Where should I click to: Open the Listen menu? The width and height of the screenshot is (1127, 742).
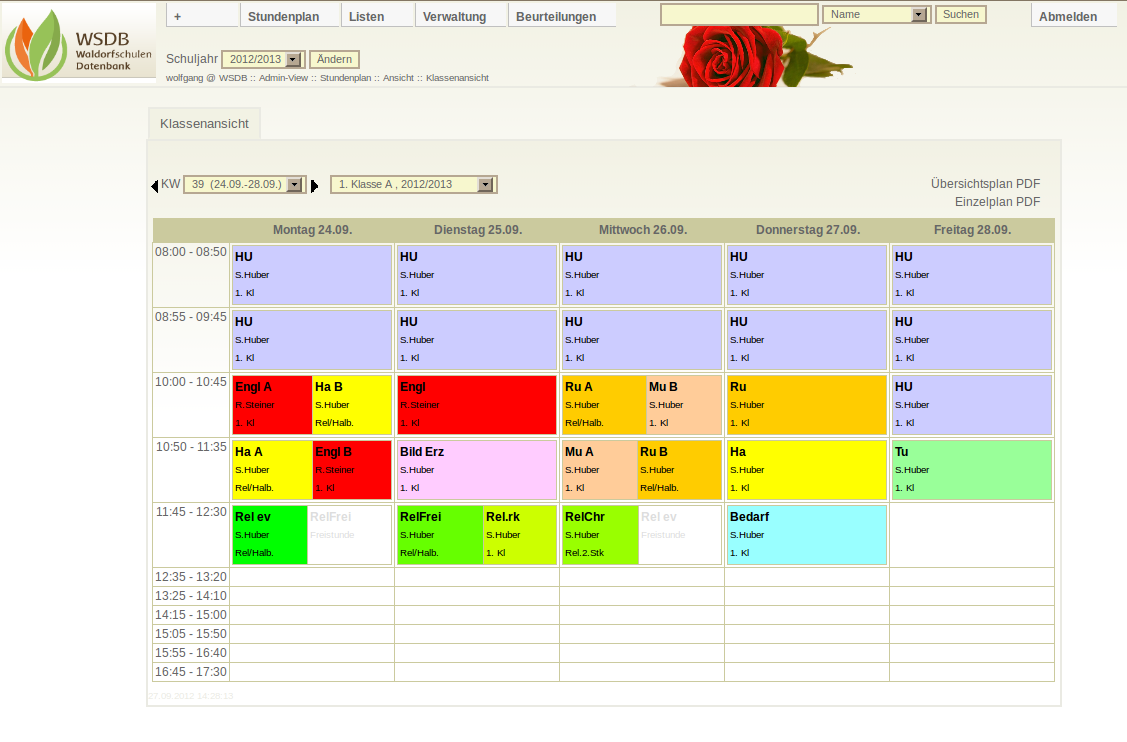(367, 16)
